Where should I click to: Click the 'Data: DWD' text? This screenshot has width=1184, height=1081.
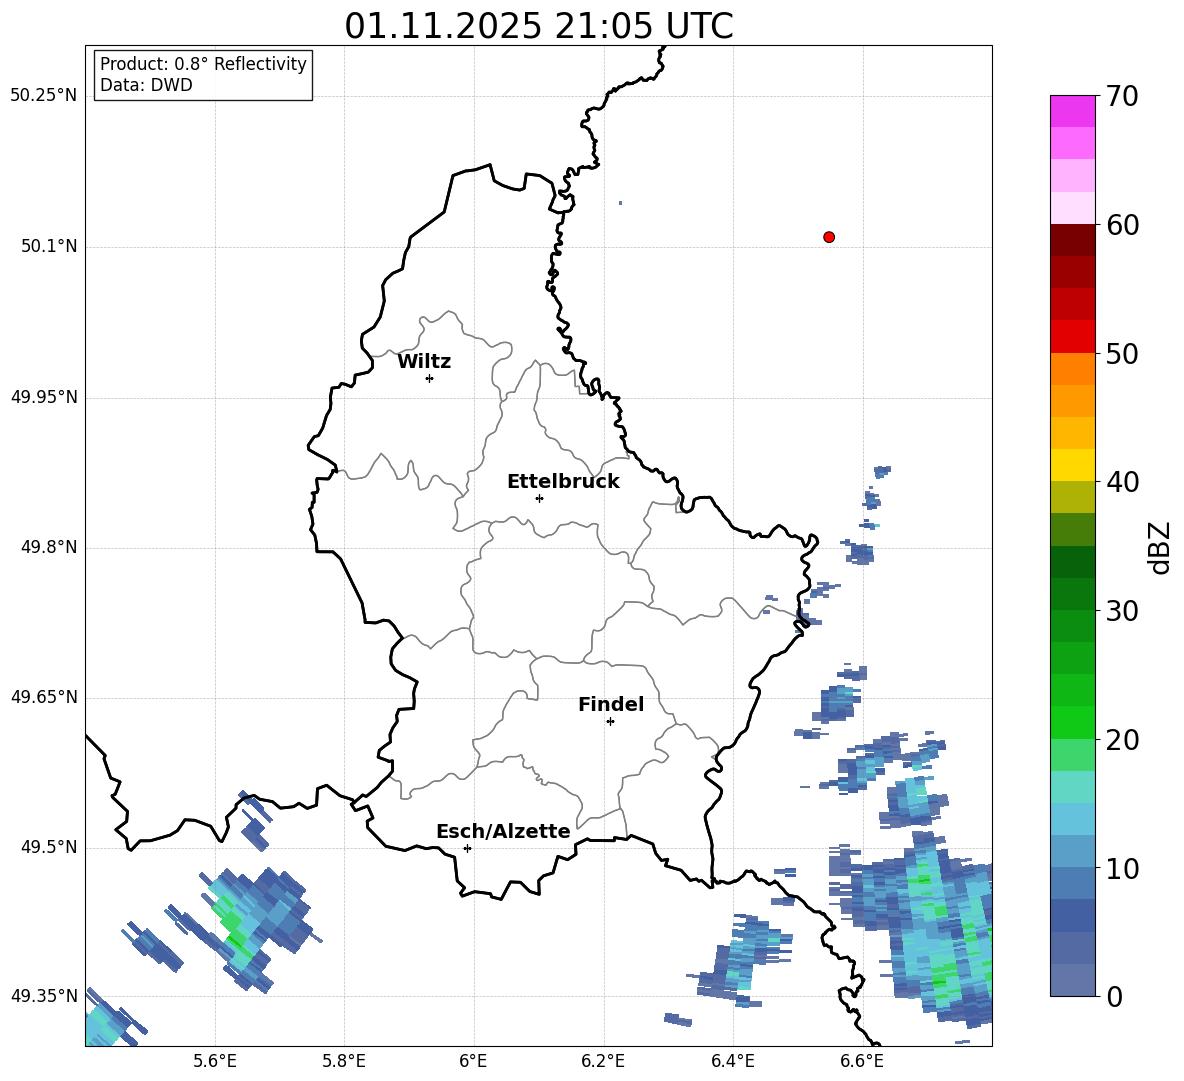click(x=146, y=85)
